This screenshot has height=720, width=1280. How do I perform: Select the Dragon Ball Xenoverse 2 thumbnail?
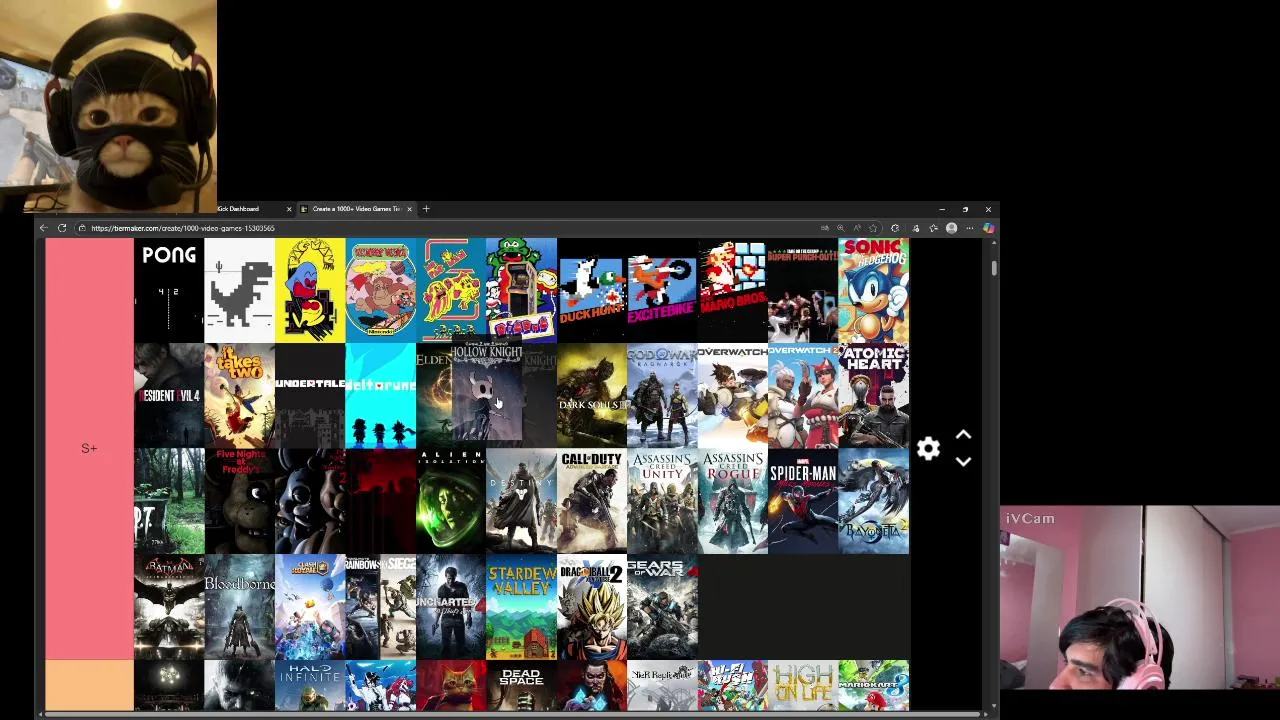(x=591, y=607)
